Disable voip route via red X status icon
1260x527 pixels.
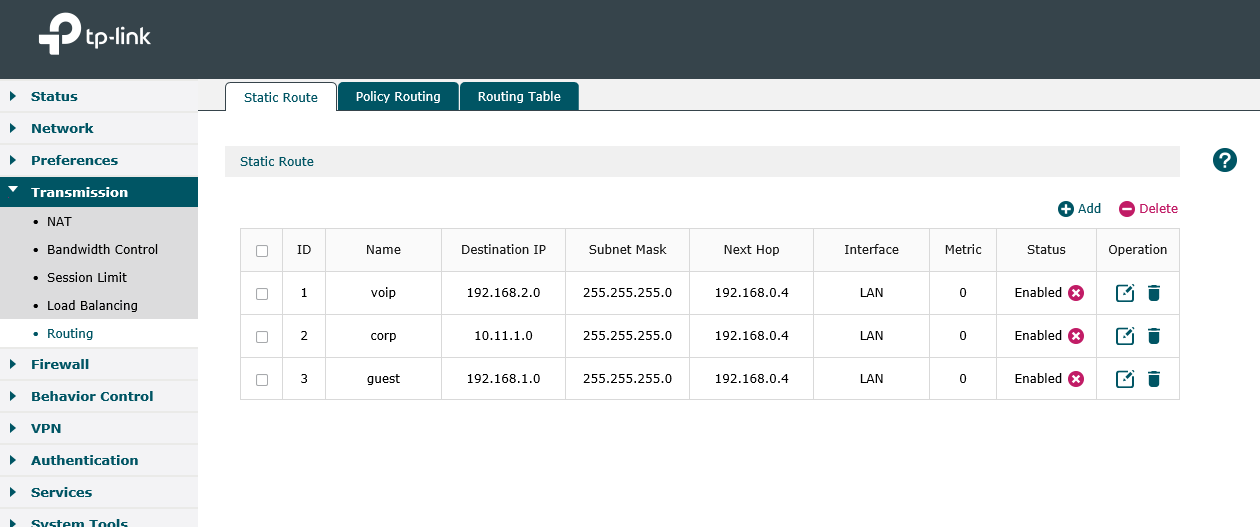click(x=1076, y=293)
